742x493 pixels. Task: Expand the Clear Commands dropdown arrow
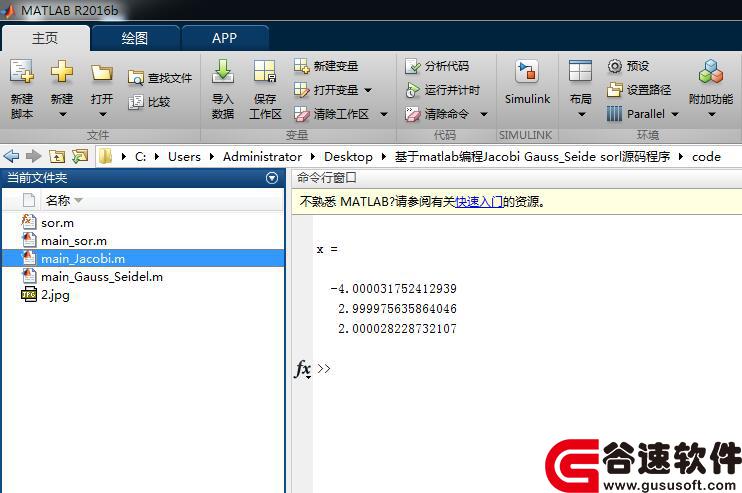point(483,114)
